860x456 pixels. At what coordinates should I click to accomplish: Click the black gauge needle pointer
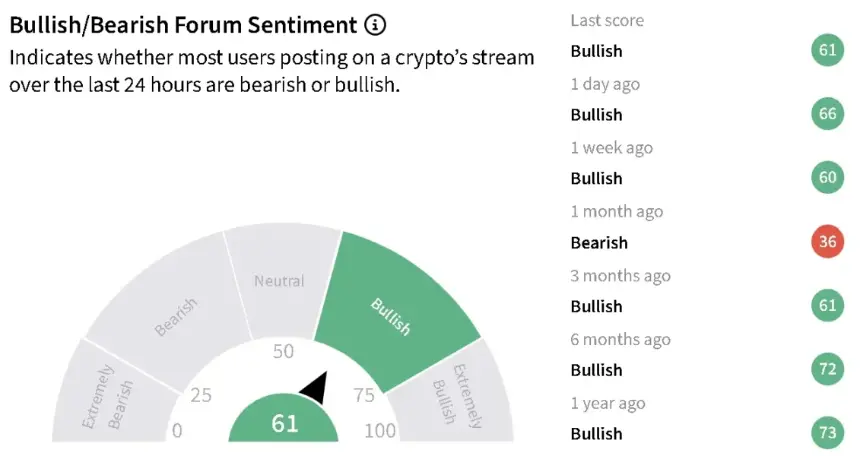tap(315, 387)
